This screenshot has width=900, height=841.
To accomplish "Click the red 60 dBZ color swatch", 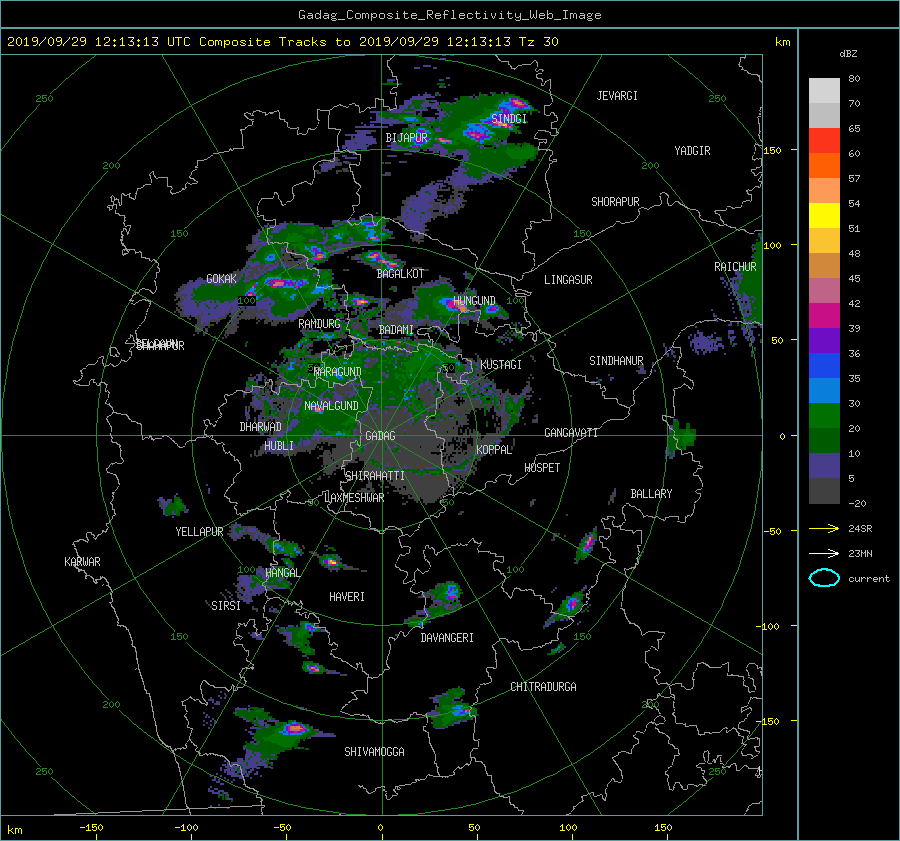I will click(824, 140).
